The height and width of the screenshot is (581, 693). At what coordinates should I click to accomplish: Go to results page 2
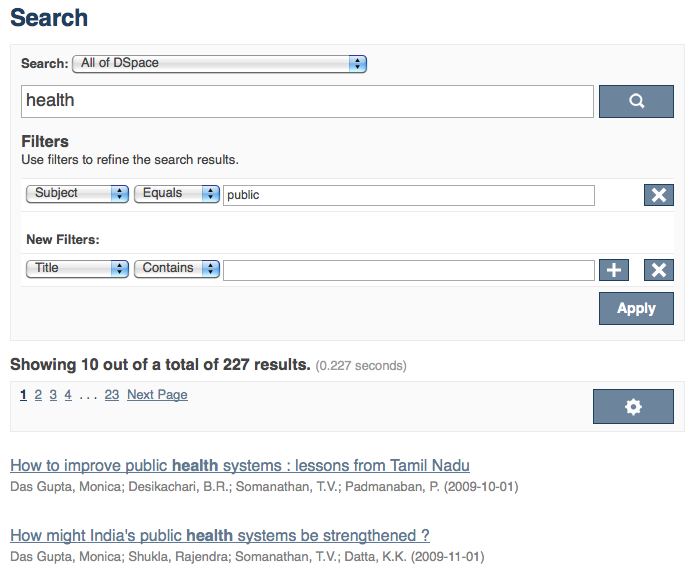tap(38, 395)
